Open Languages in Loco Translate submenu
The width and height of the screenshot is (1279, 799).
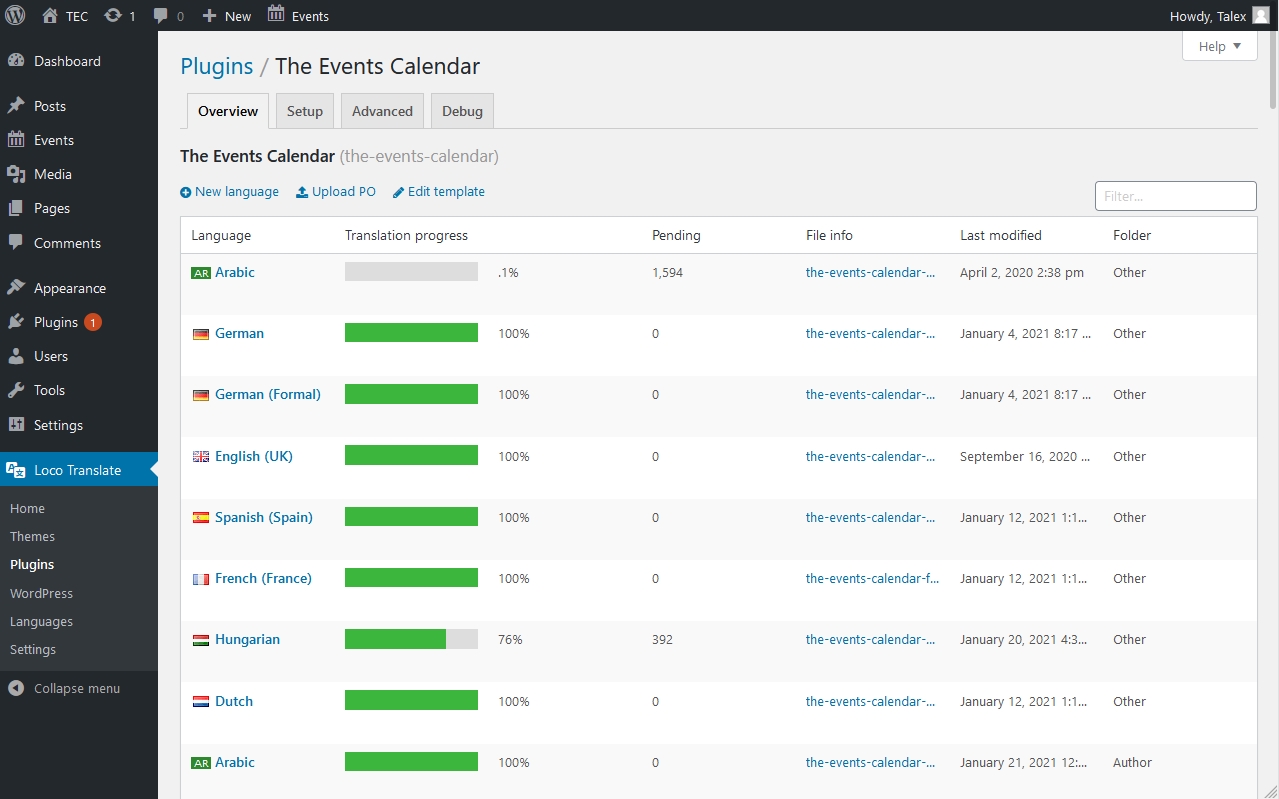[41, 622]
